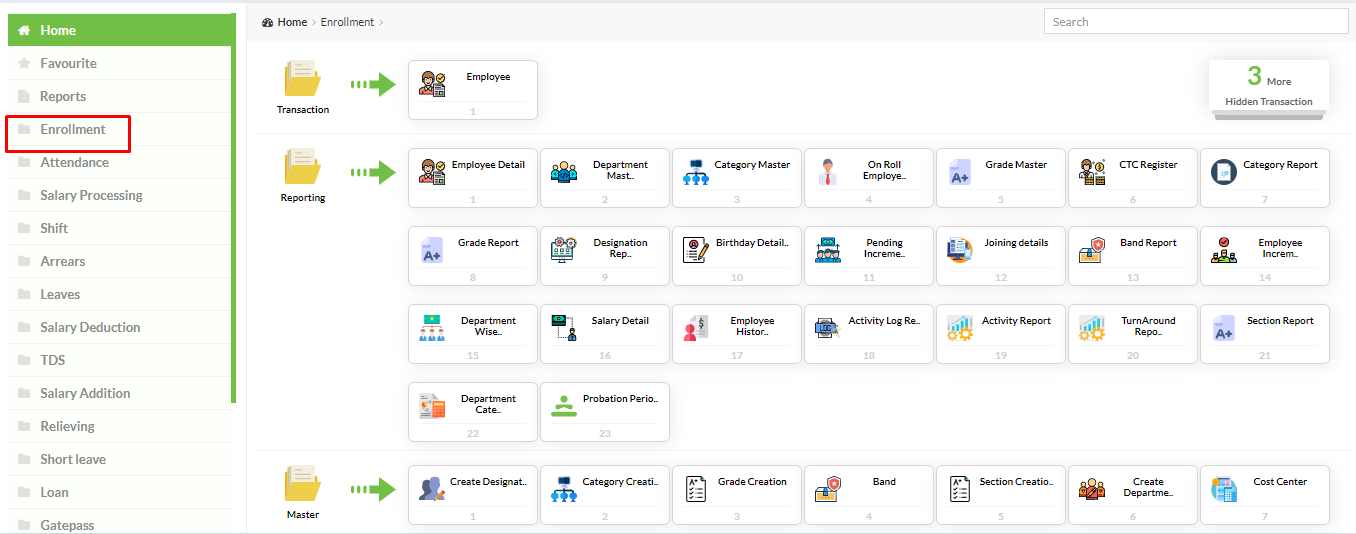Expand the Salary Processing sidebar folder
Image resolution: width=1356 pixels, height=534 pixels.
pos(119,195)
